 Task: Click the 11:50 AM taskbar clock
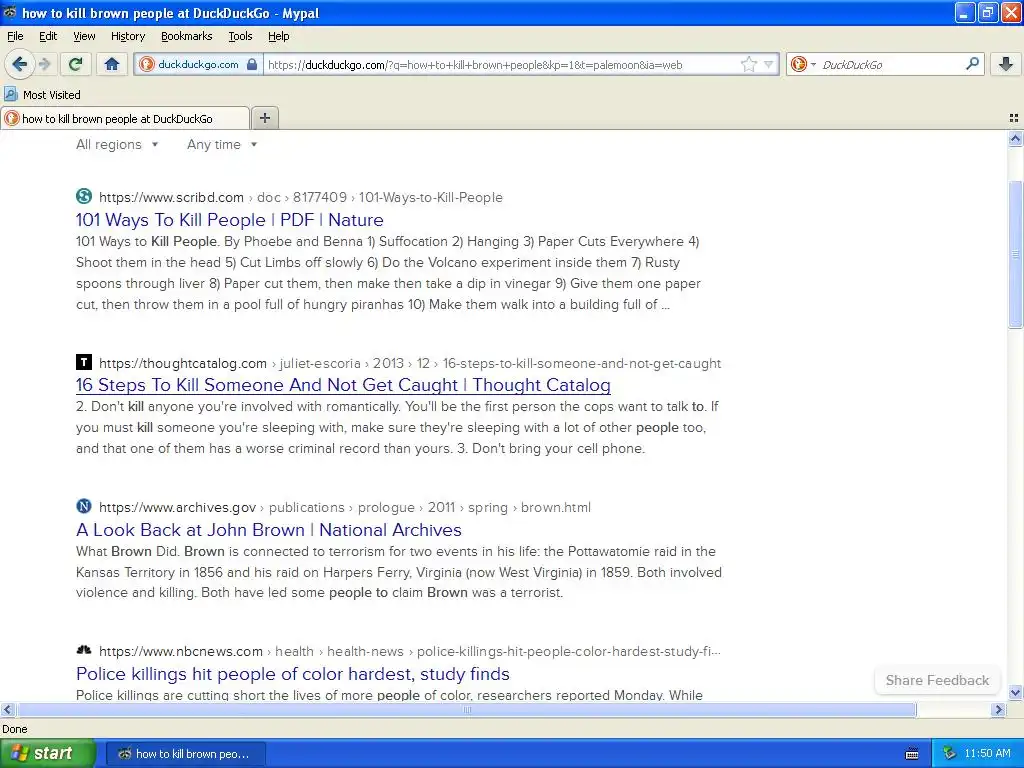[987, 753]
